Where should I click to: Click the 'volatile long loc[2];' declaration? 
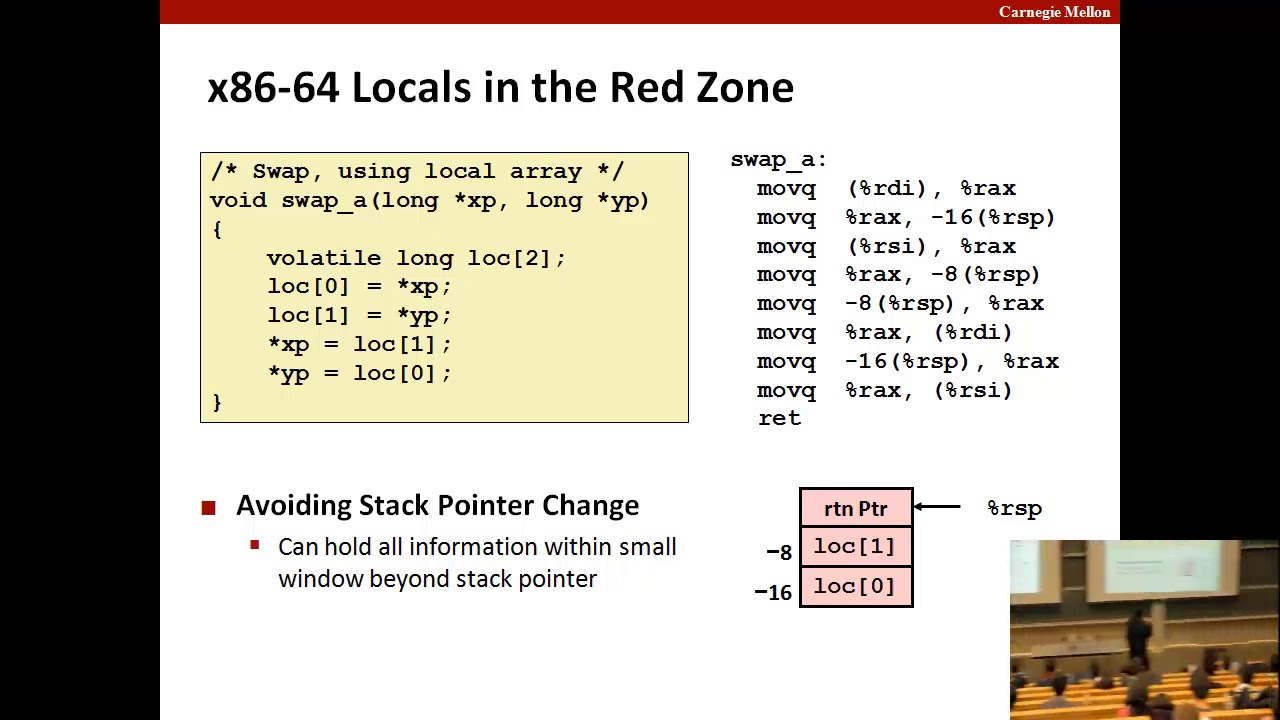point(416,258)
